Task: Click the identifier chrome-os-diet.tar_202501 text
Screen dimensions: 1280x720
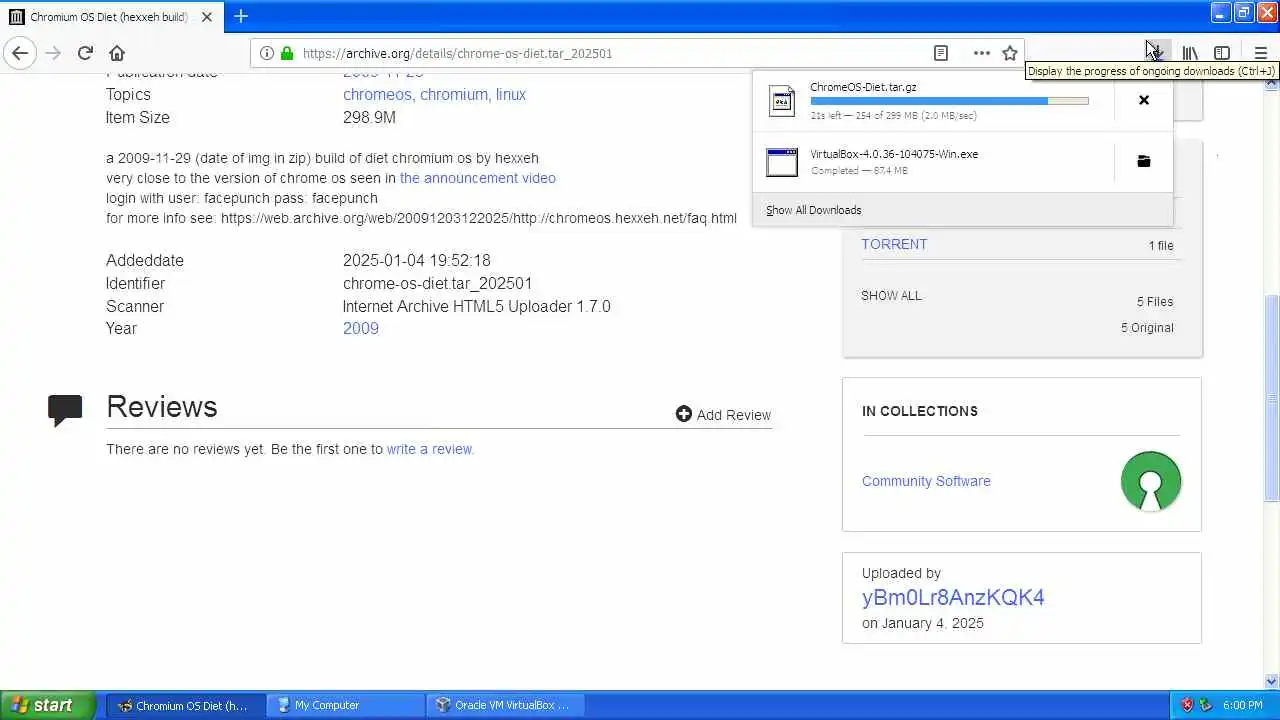Action: 437,284
